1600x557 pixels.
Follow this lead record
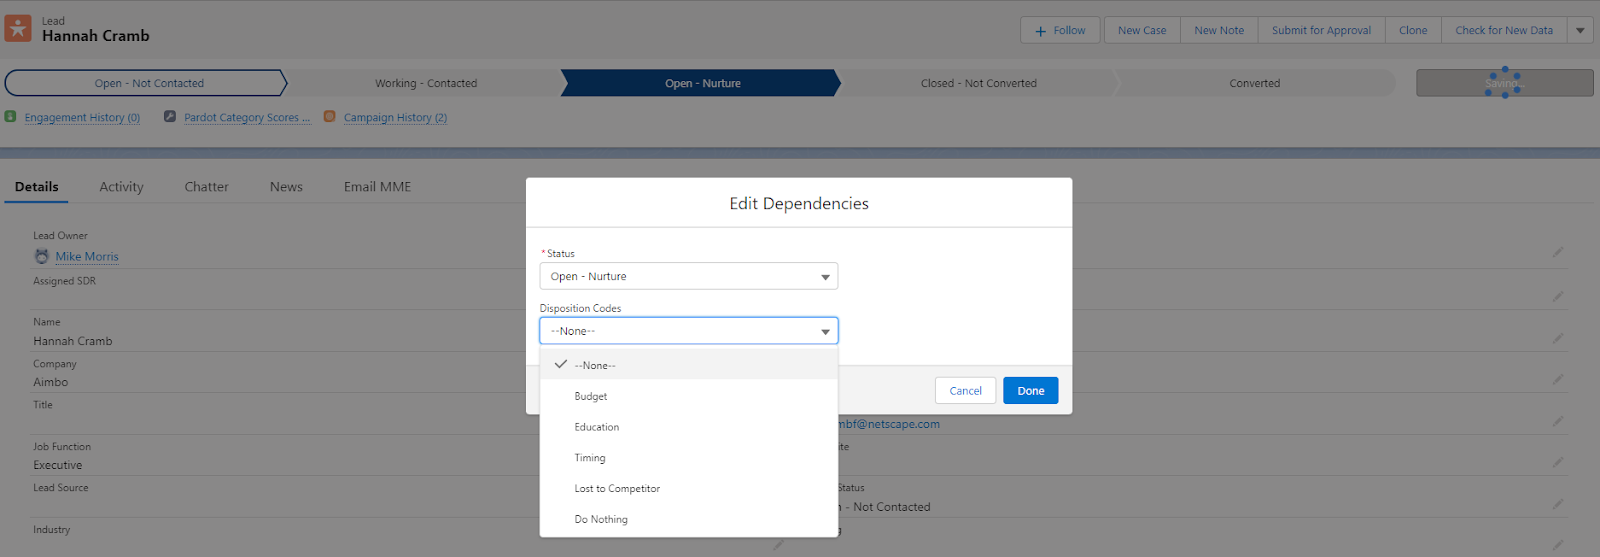point(1060,30)
